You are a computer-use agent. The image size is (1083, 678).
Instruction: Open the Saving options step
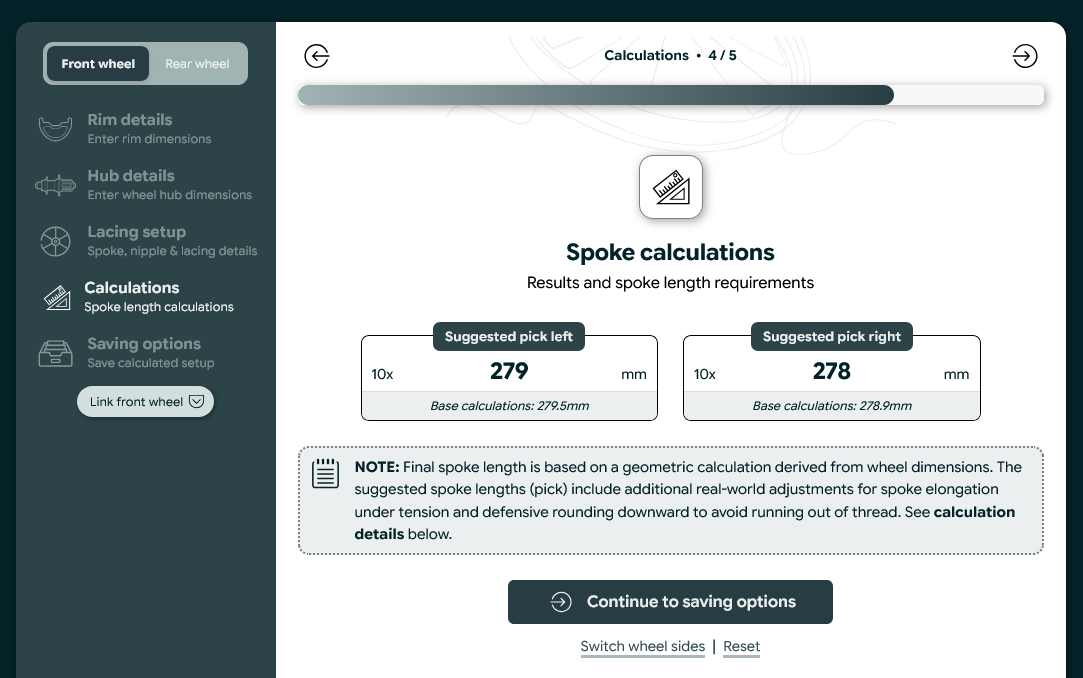click(x=144, y=344)
